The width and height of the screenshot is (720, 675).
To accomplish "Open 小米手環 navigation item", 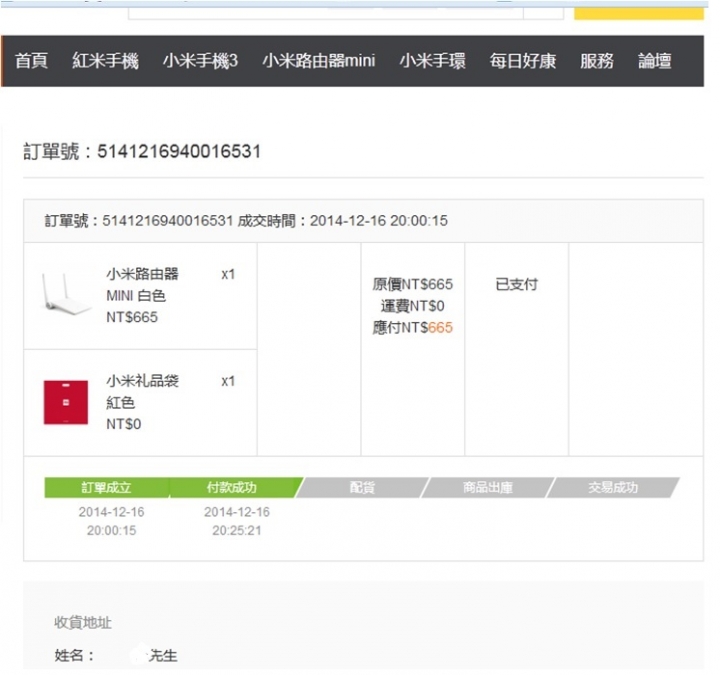I will pos(433,61).
